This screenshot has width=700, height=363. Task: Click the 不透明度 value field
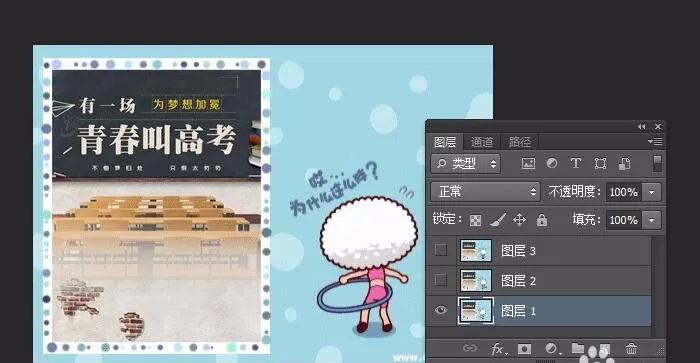pyautogui.click(x=624, y=192)
